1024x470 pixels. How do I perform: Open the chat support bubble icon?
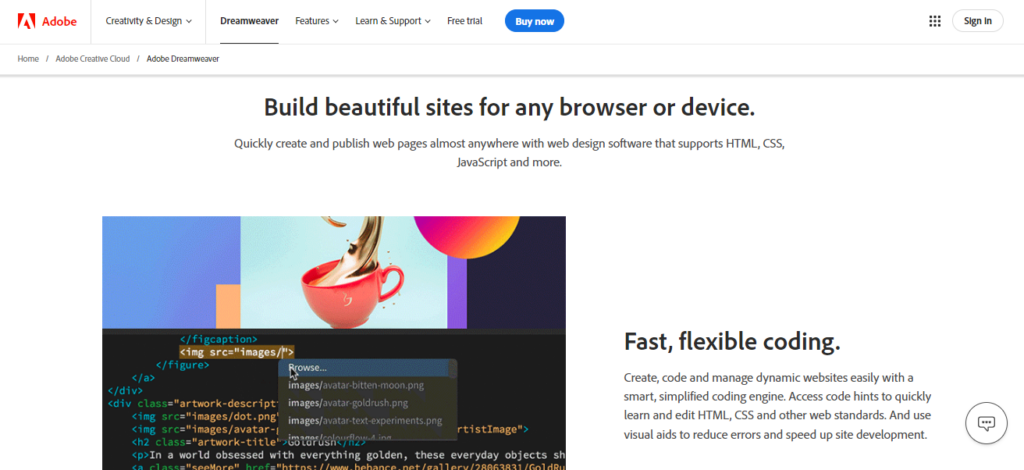985,423
